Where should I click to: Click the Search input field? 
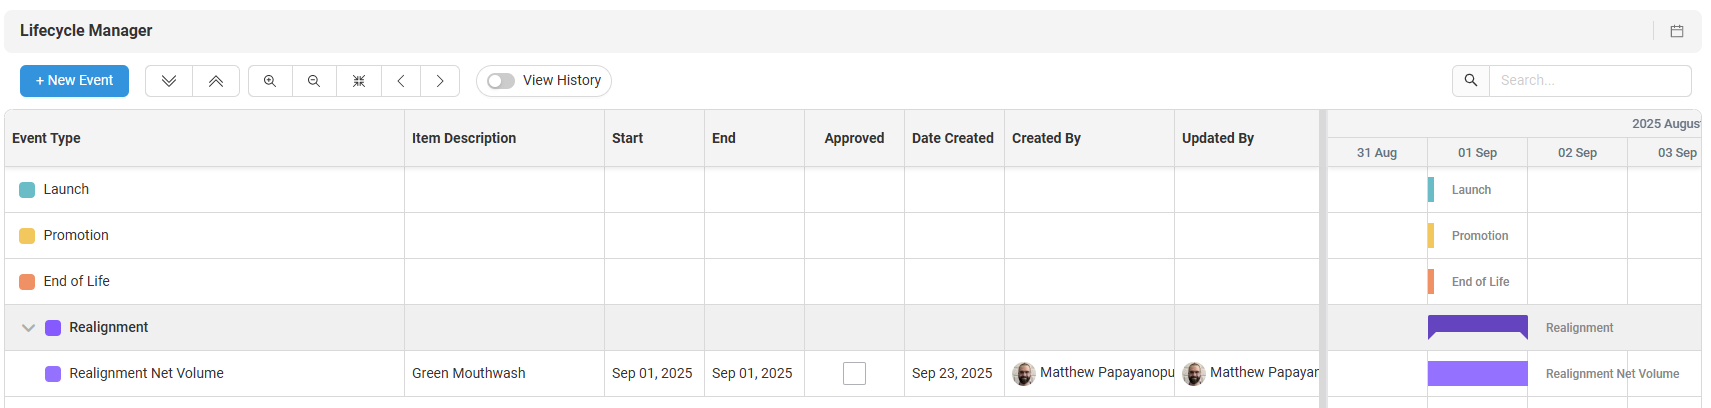coord(1589,81)
